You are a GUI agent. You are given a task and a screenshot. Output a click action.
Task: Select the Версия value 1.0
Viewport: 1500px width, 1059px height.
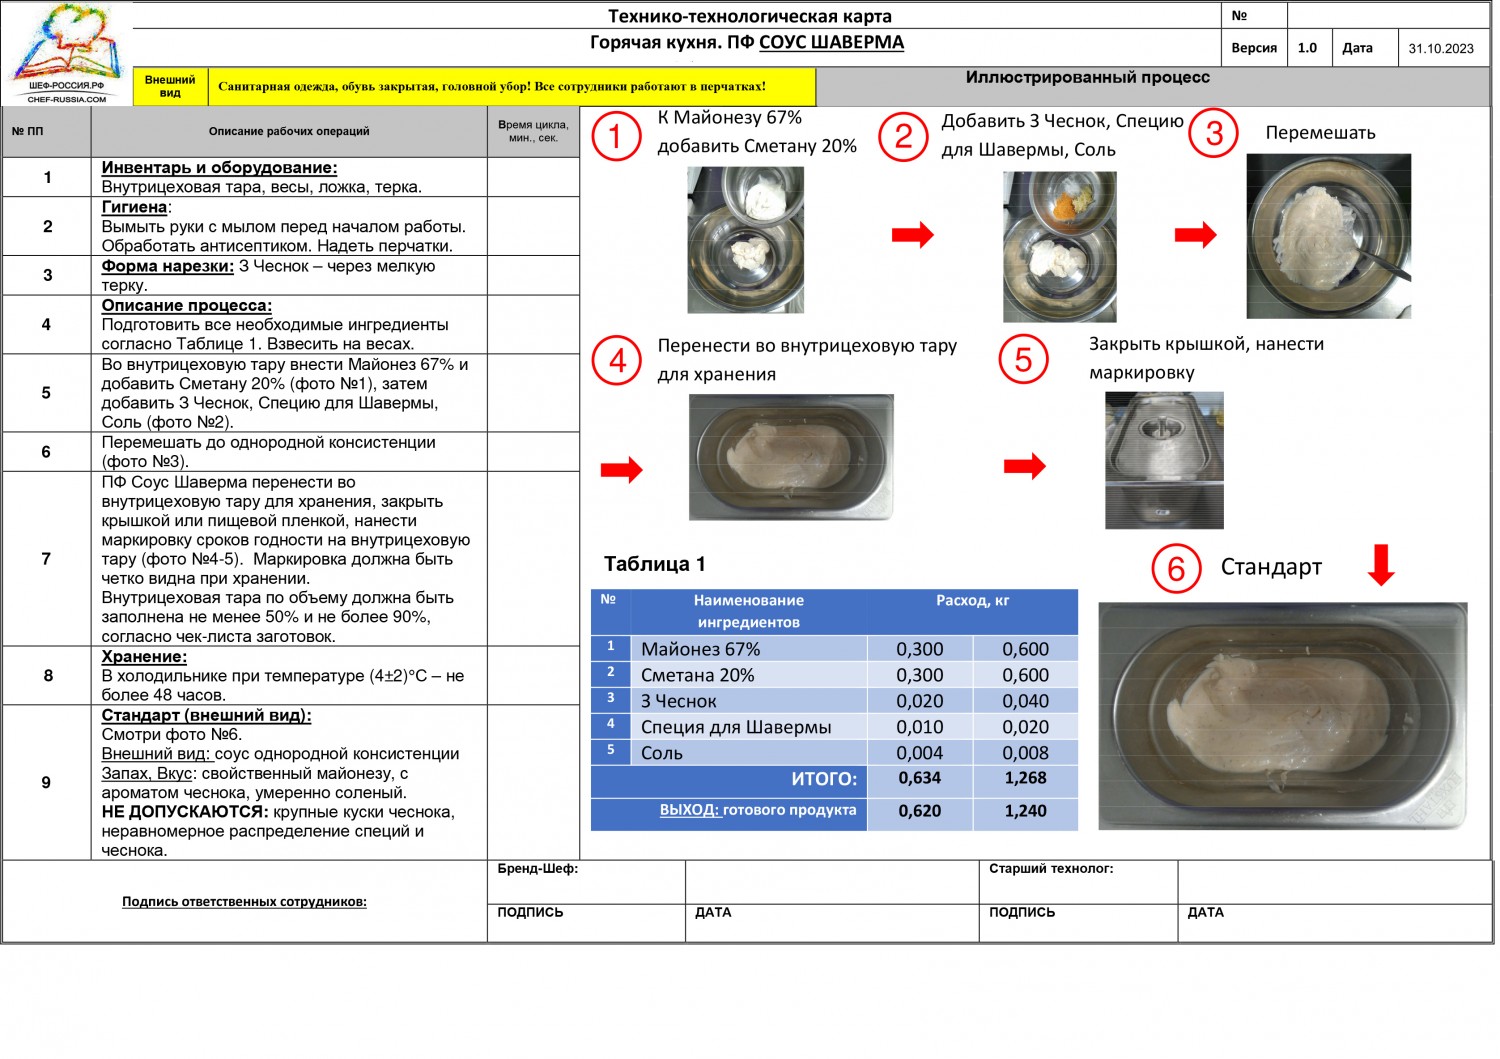1308,48
